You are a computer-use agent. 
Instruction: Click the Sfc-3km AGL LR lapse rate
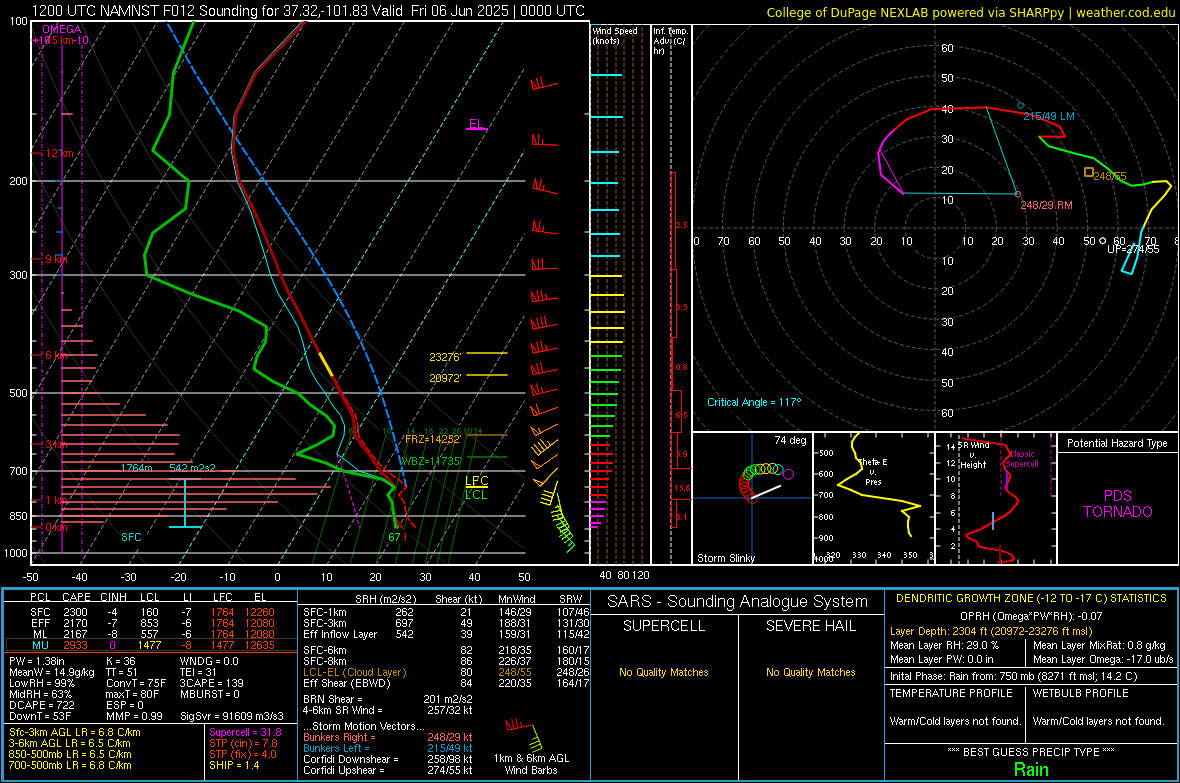point(75,732)
